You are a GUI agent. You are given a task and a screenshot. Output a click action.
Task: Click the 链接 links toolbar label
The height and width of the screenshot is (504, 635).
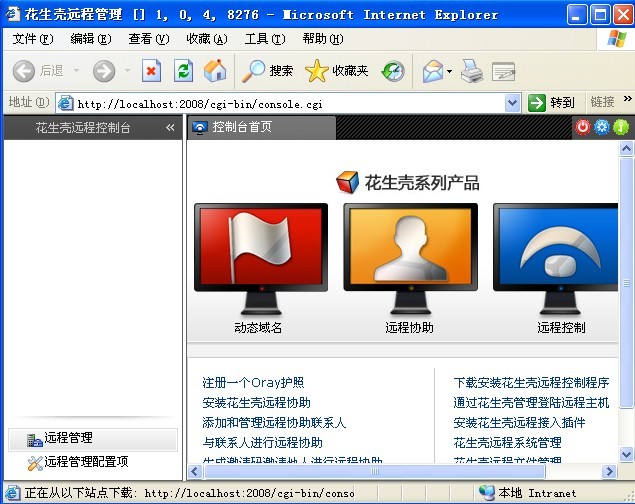pyautogui.click(x=602, y=102)
